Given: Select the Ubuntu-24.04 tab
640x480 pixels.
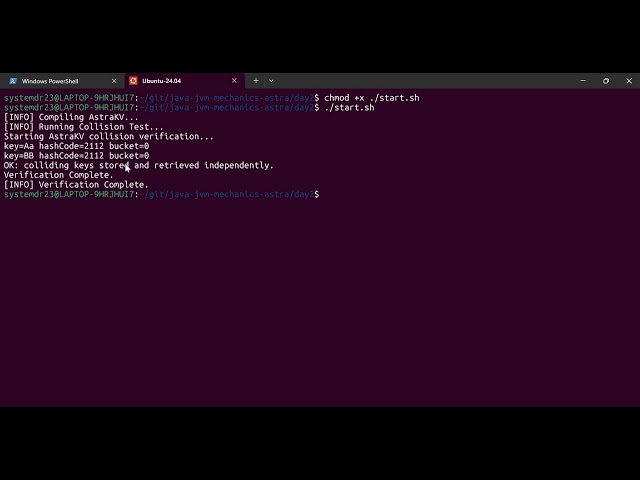Looking at the screenshot, I should (x=184, y=81).
